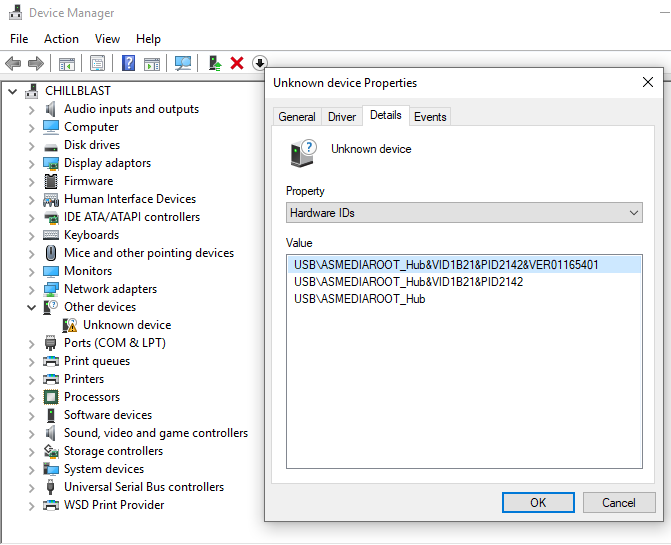Expand the Display adaptors category
Screen dimensions: 671x545
(31, 163)
